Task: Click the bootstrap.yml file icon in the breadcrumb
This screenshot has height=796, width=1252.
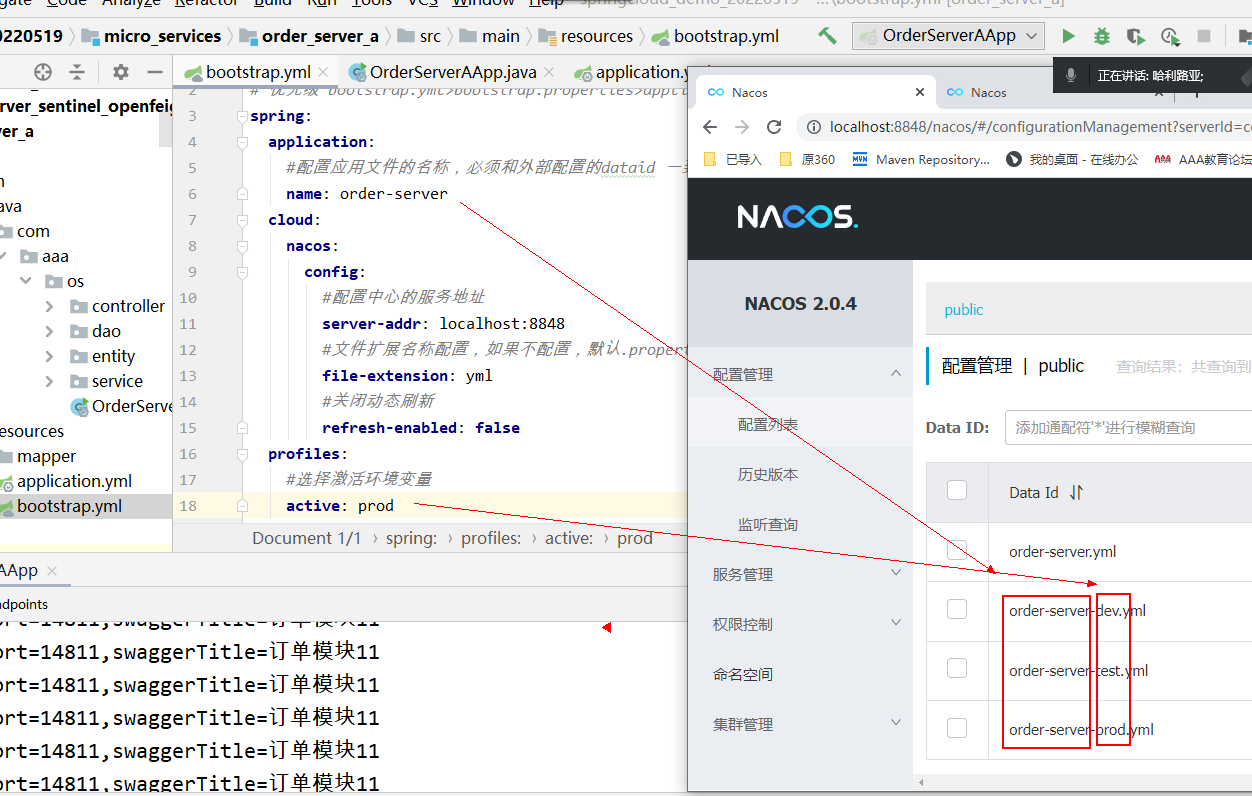Action: pos(660,37)
